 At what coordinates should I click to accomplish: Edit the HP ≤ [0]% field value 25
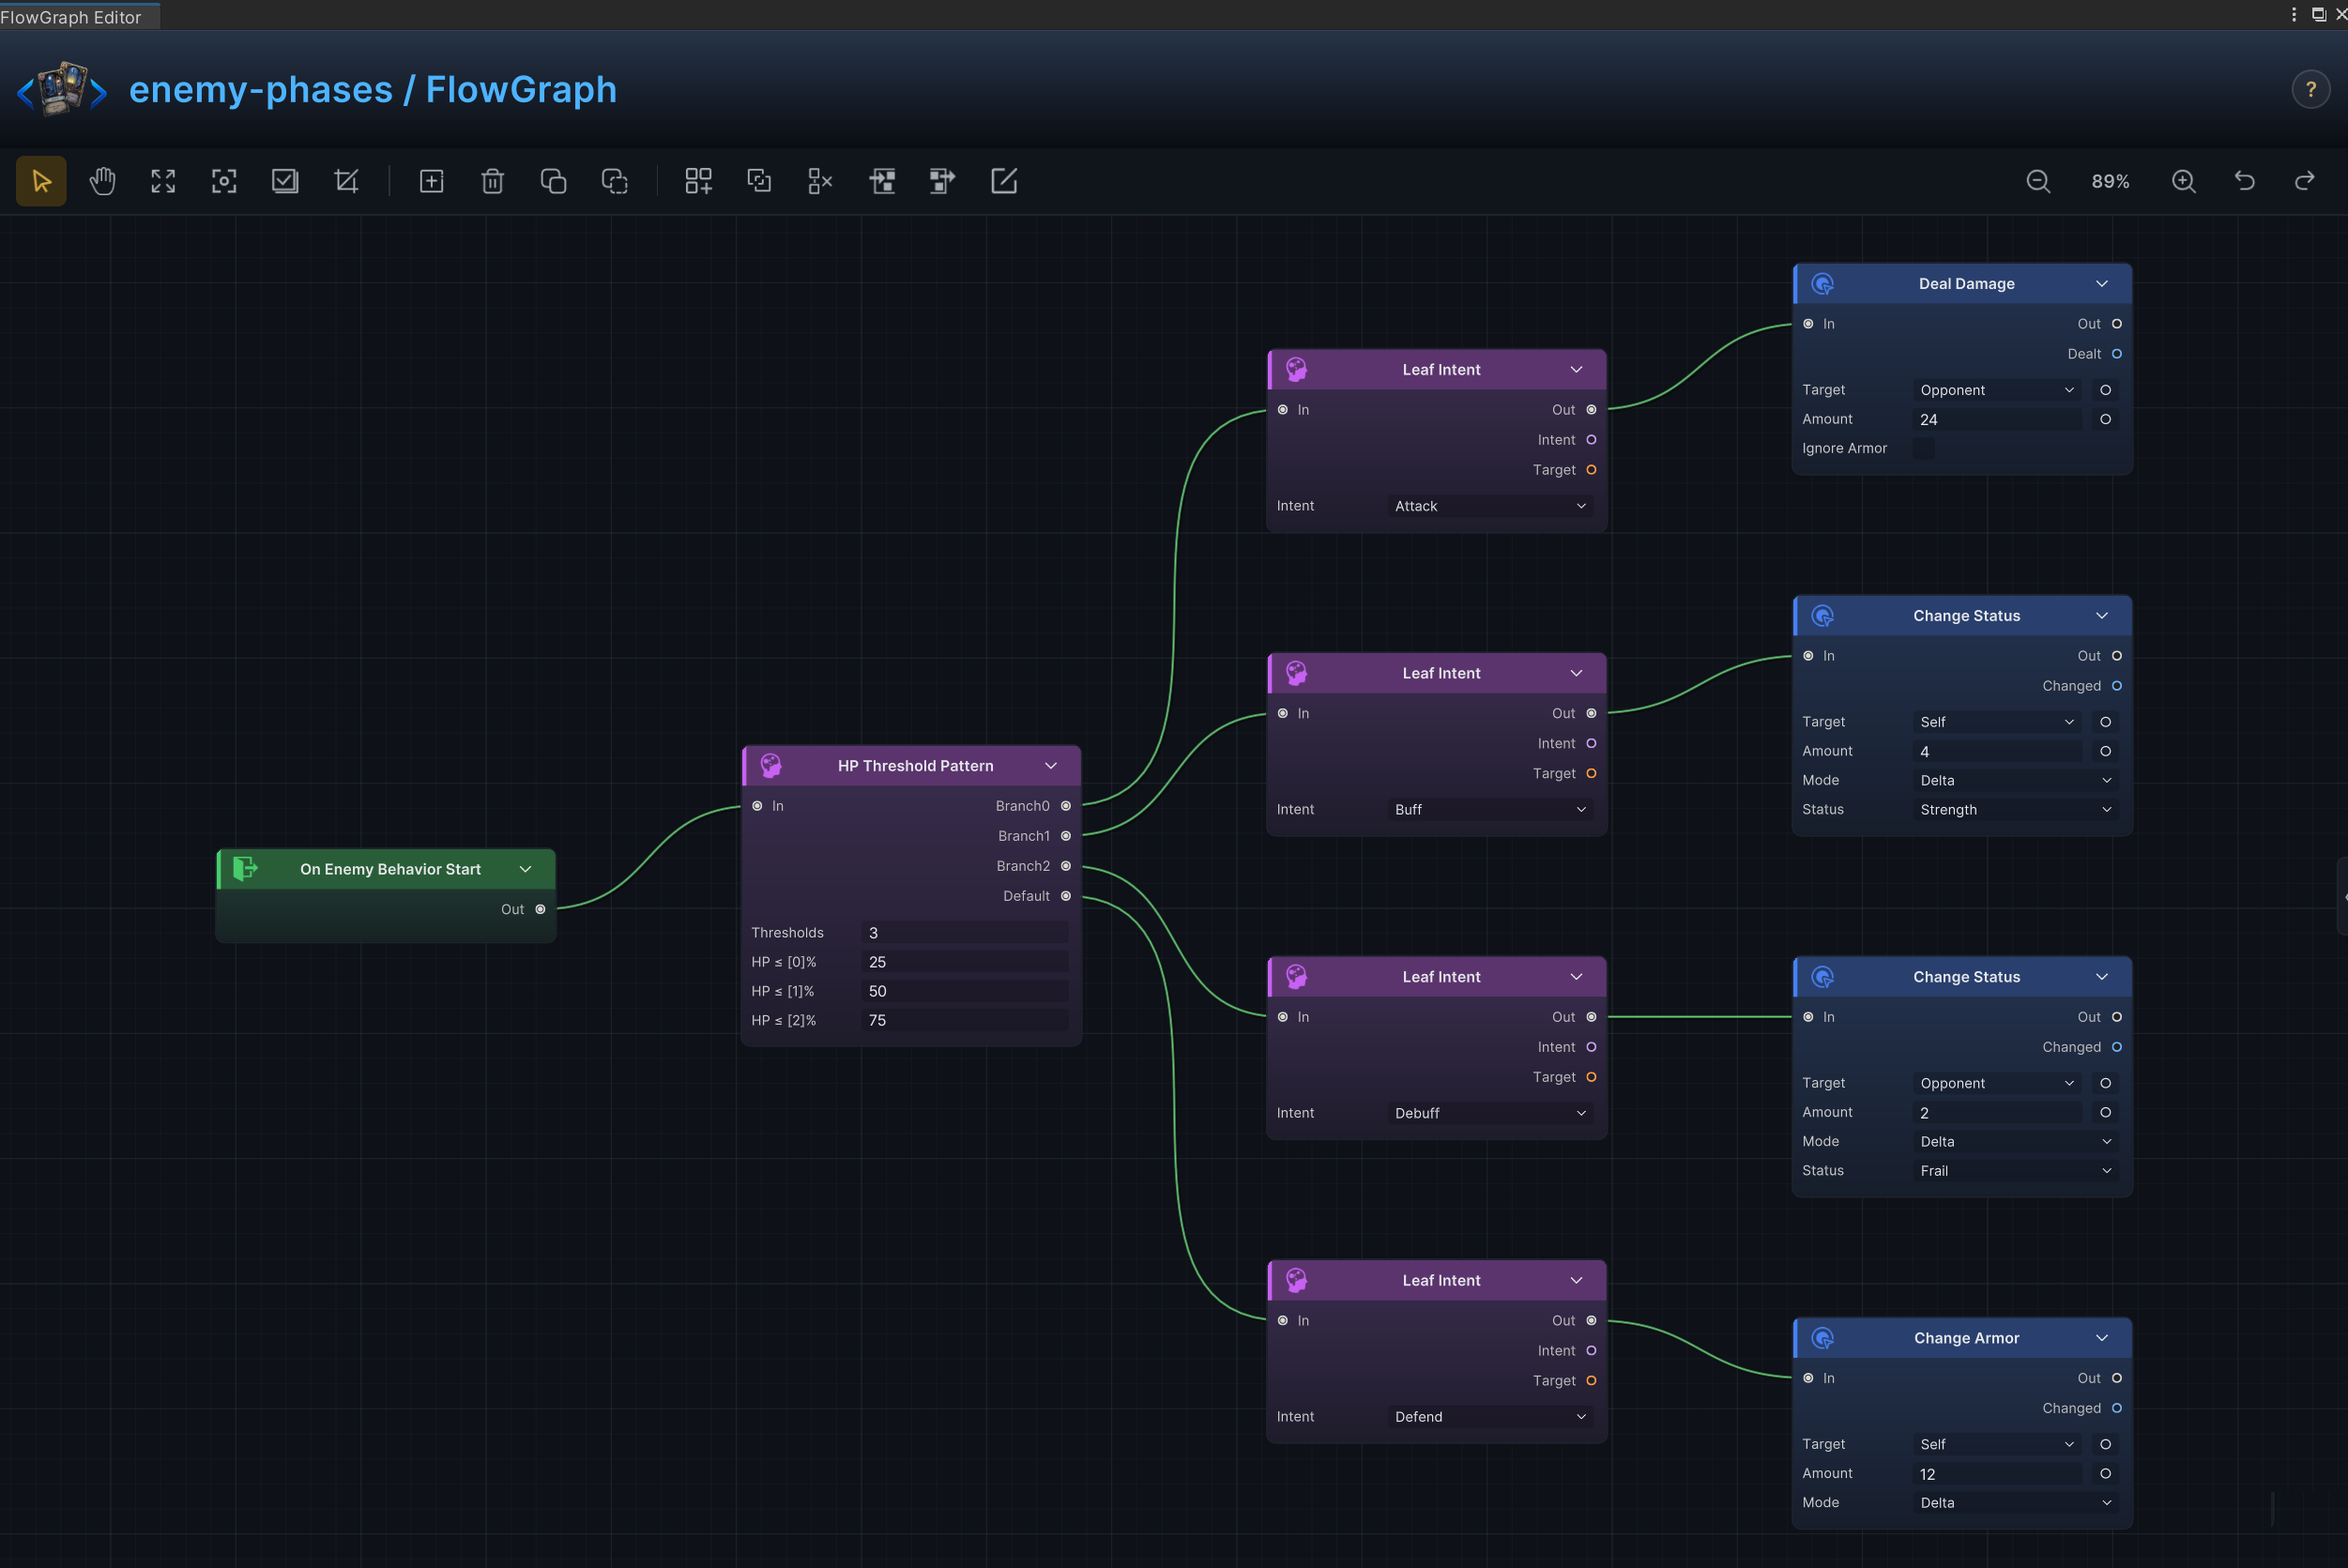tap(965, 962)
